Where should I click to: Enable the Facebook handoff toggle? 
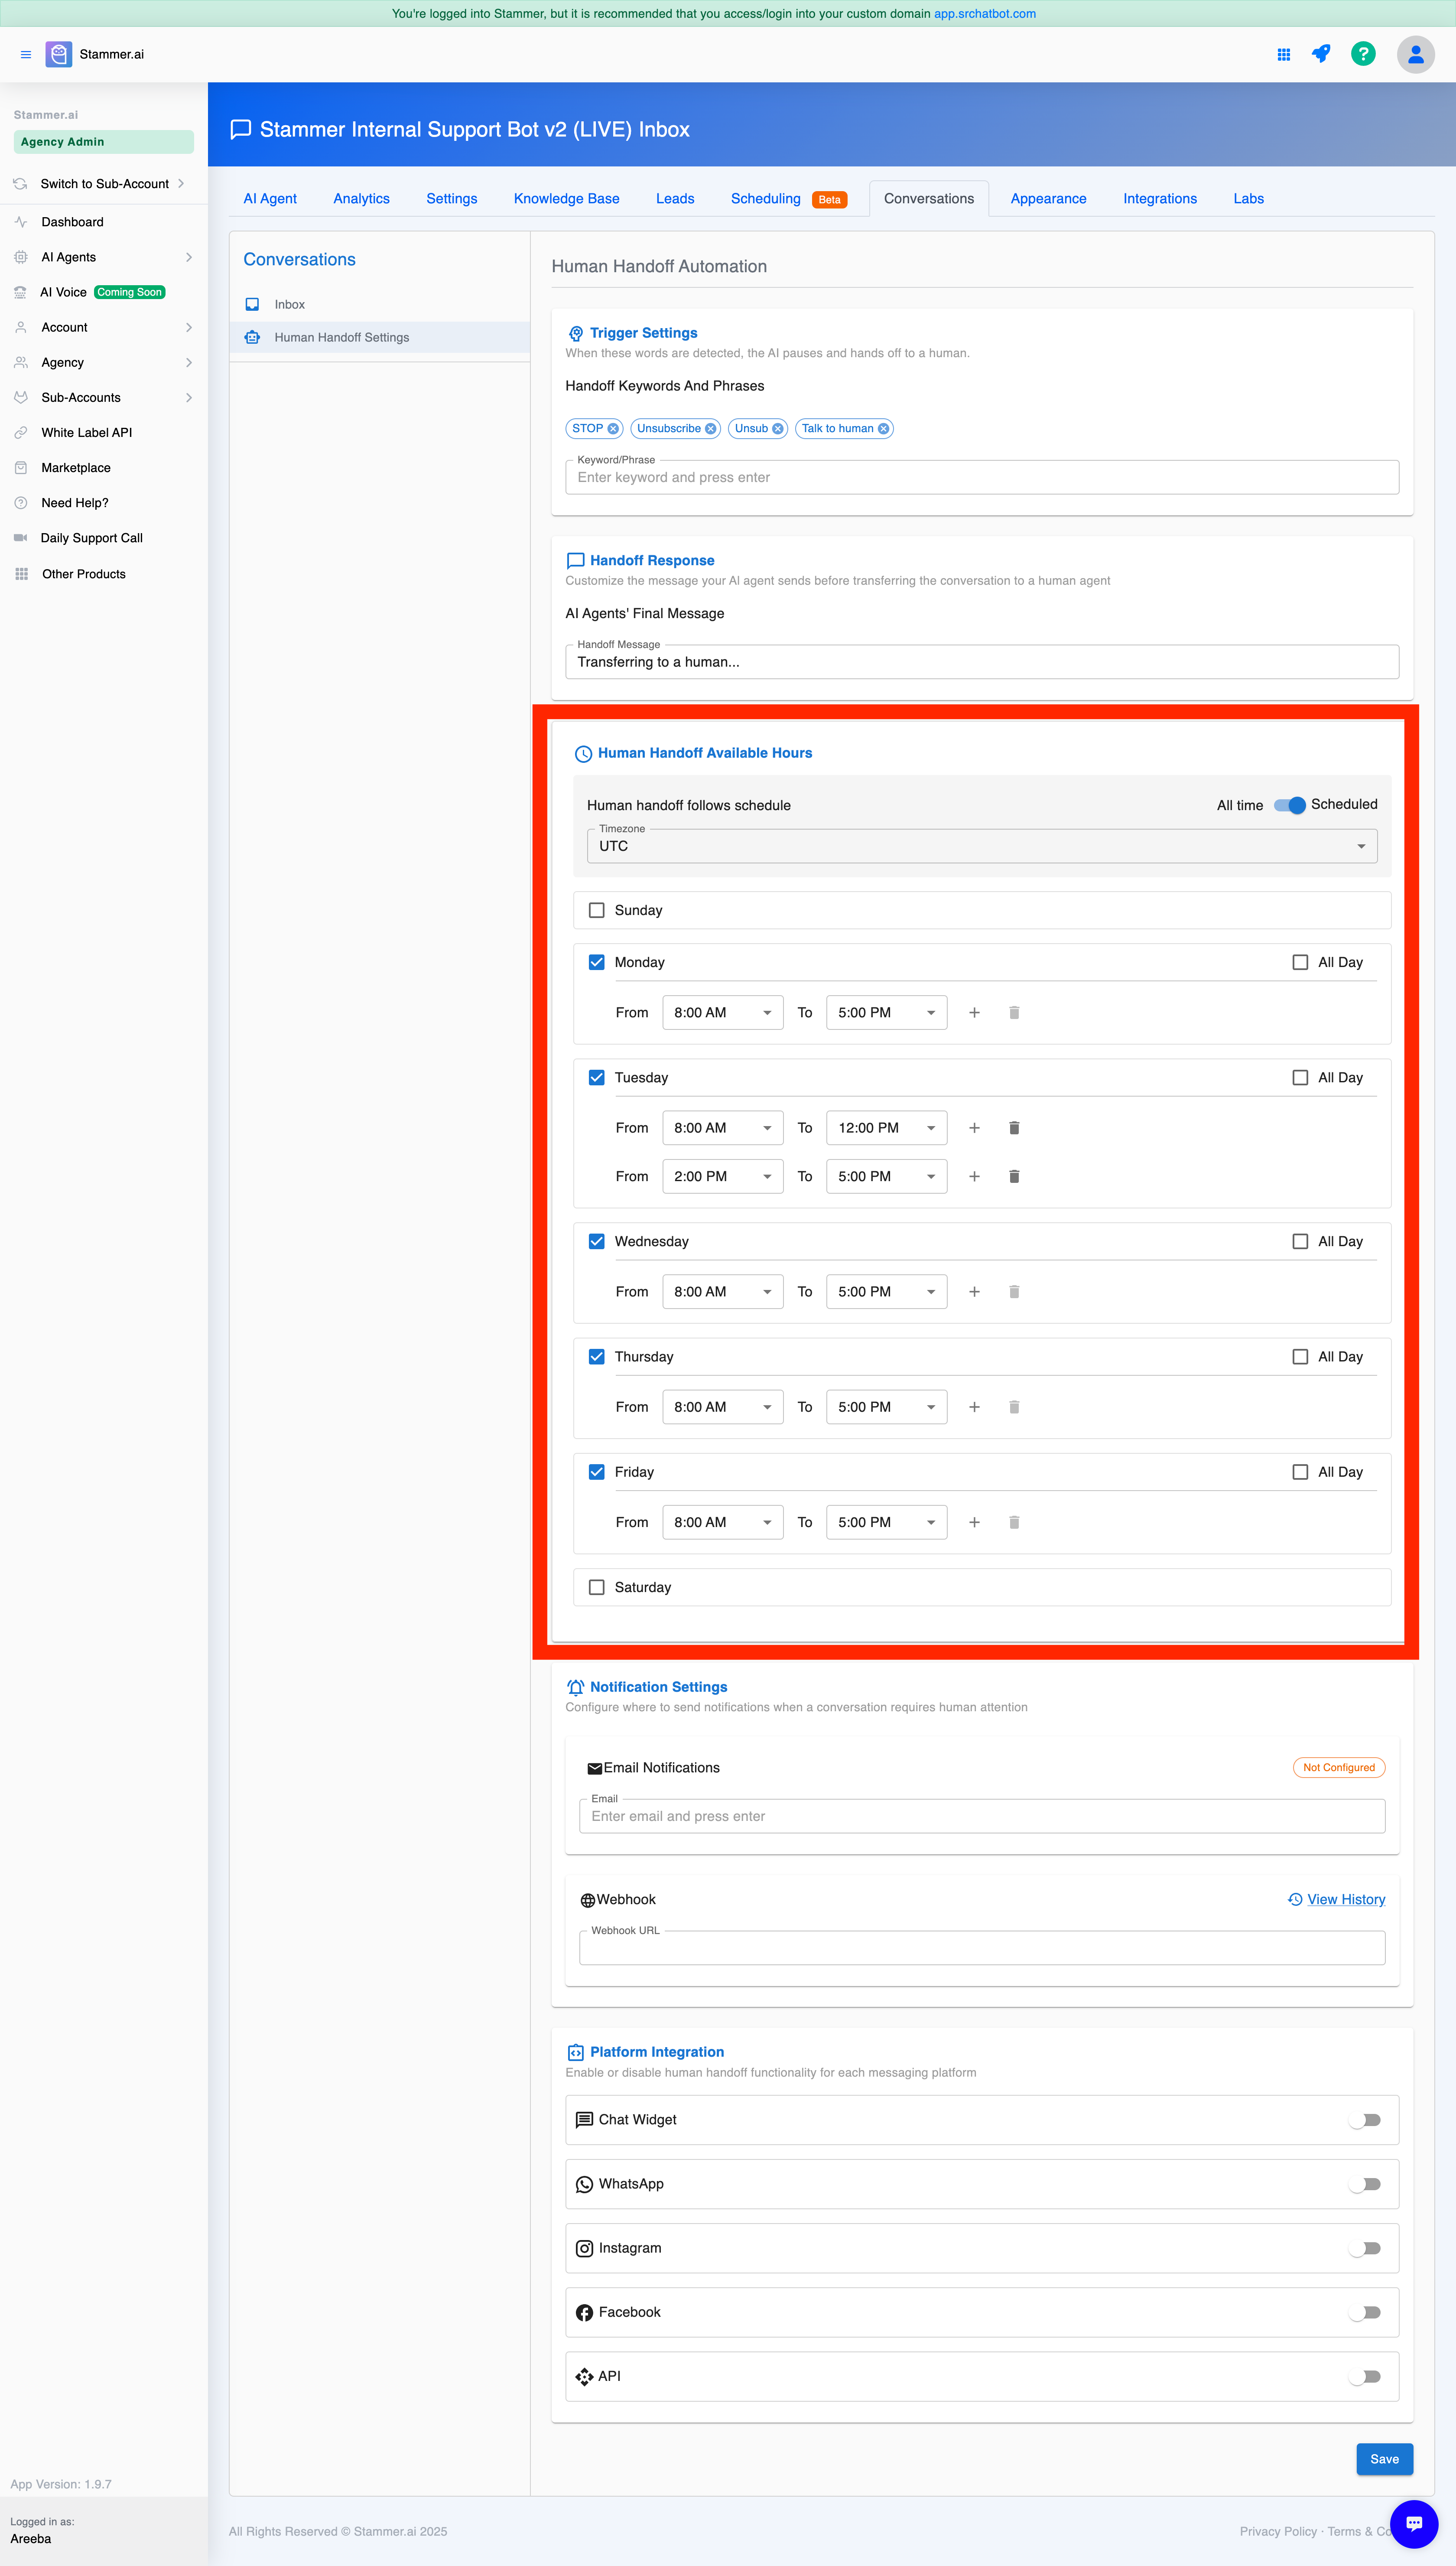click(x=1365, y=2312)
